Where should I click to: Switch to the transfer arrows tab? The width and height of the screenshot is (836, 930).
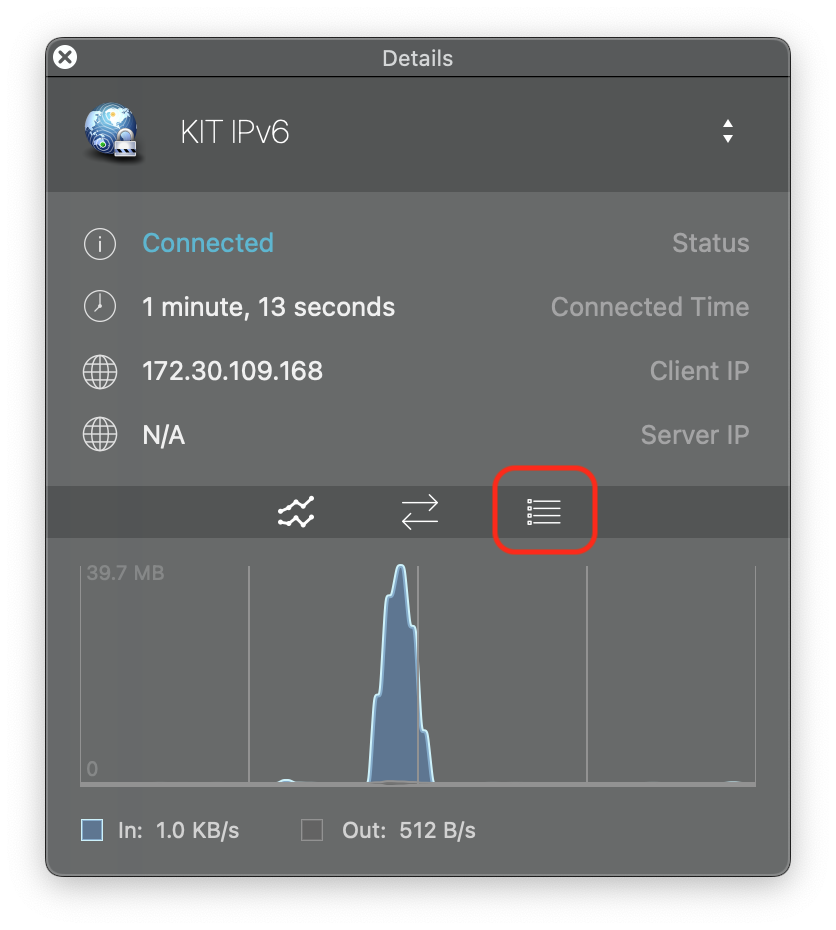pos(420,512)
